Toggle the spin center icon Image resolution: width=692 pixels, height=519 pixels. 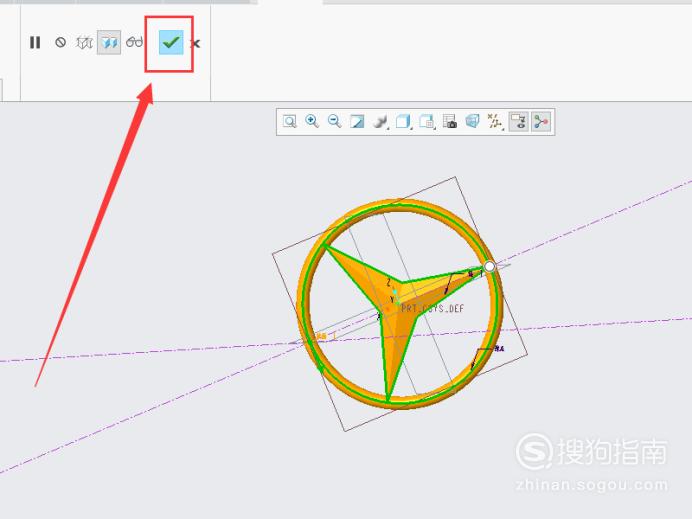[x=541, y=121]
